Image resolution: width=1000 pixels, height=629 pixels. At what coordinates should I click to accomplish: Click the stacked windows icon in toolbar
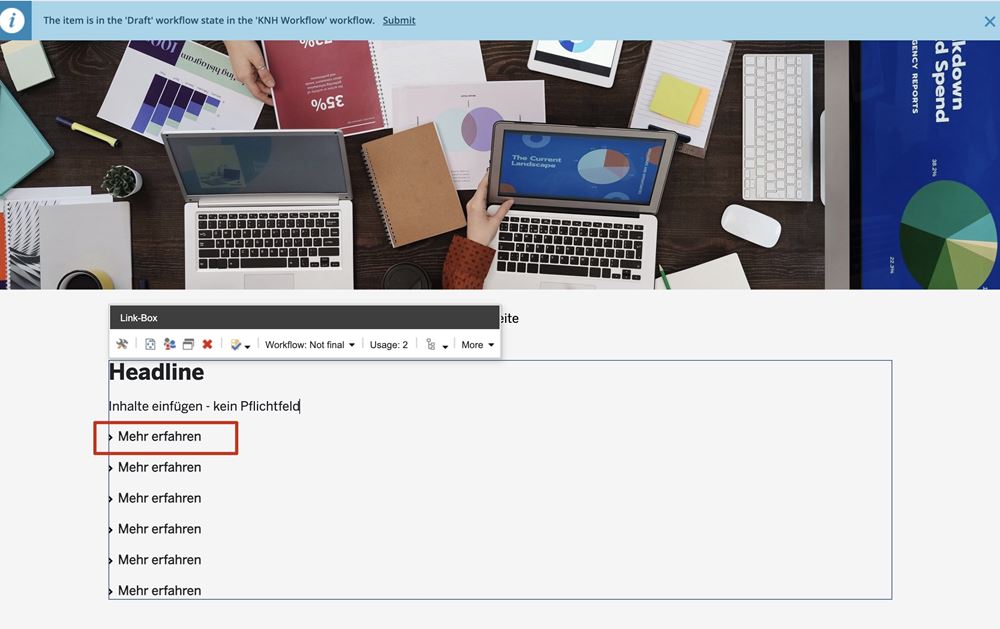(188, 345)
